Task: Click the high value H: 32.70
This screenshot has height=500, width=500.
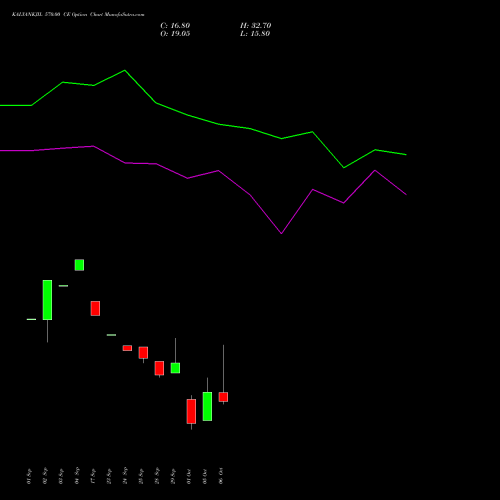Action: (x=255, y=26)
